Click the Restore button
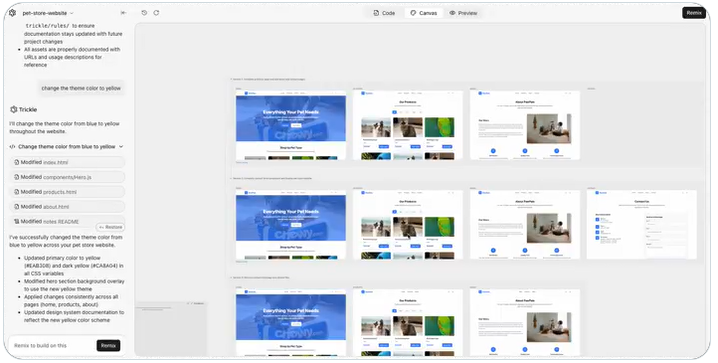718x363 pixels. [110, 227]
